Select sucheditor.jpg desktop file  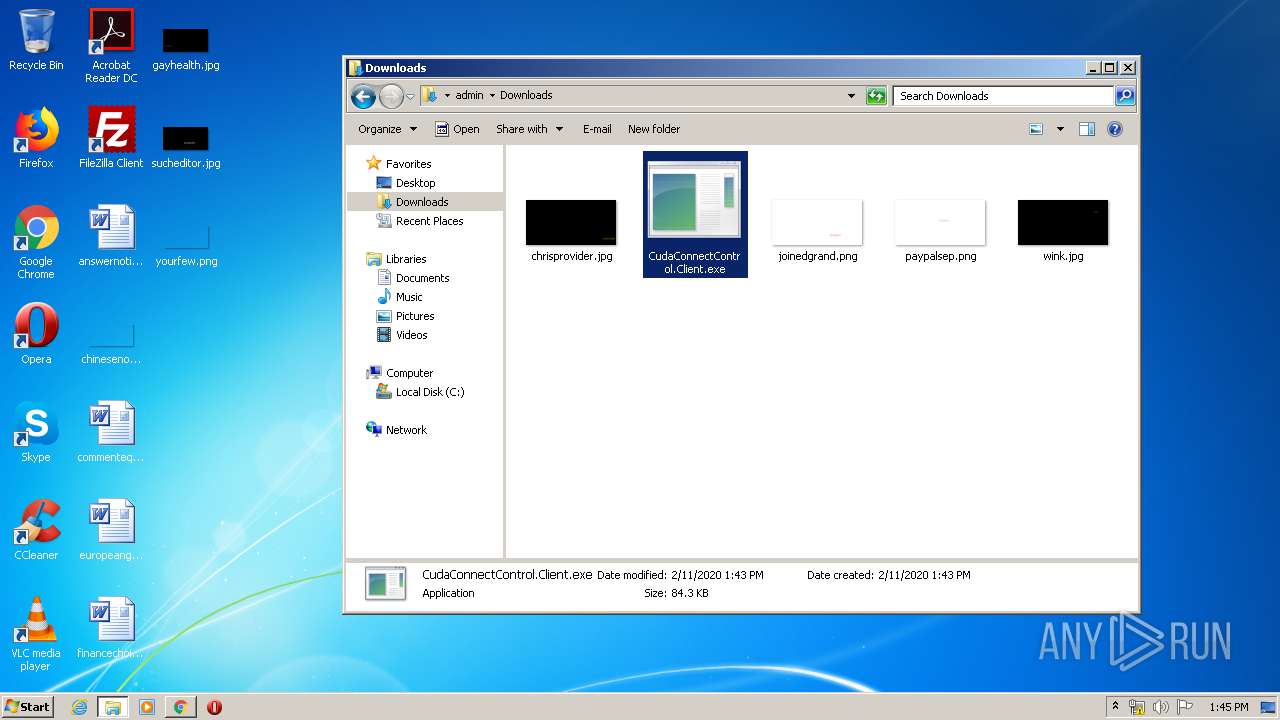pos(186,146)
